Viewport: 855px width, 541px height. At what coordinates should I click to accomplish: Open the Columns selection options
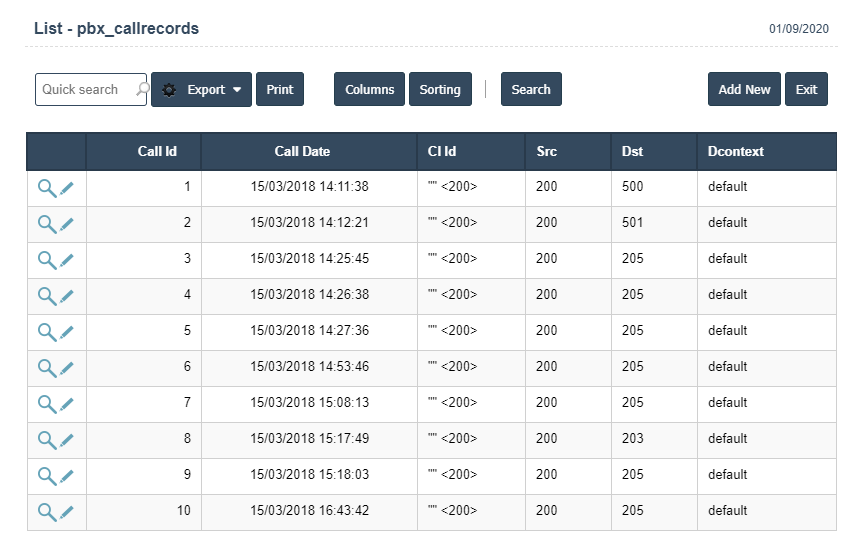369,90
